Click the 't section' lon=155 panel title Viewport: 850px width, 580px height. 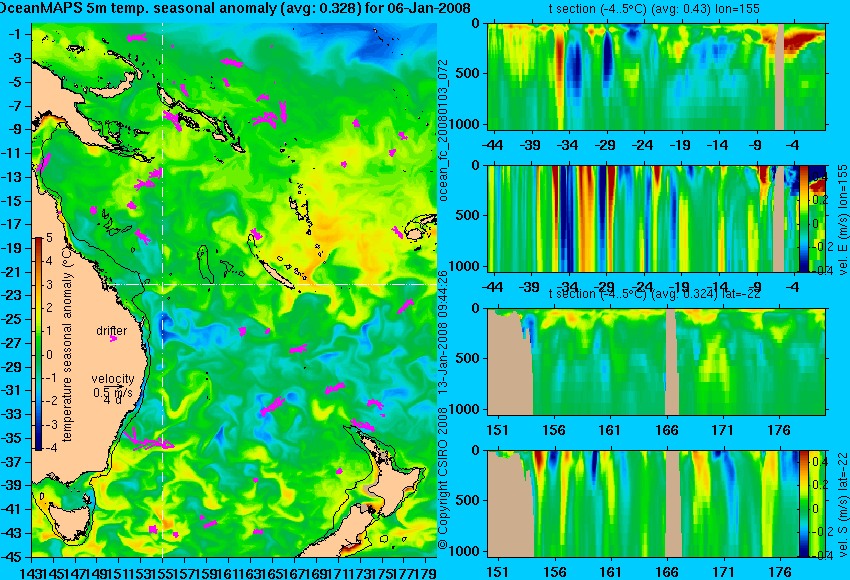coord(654,9)
